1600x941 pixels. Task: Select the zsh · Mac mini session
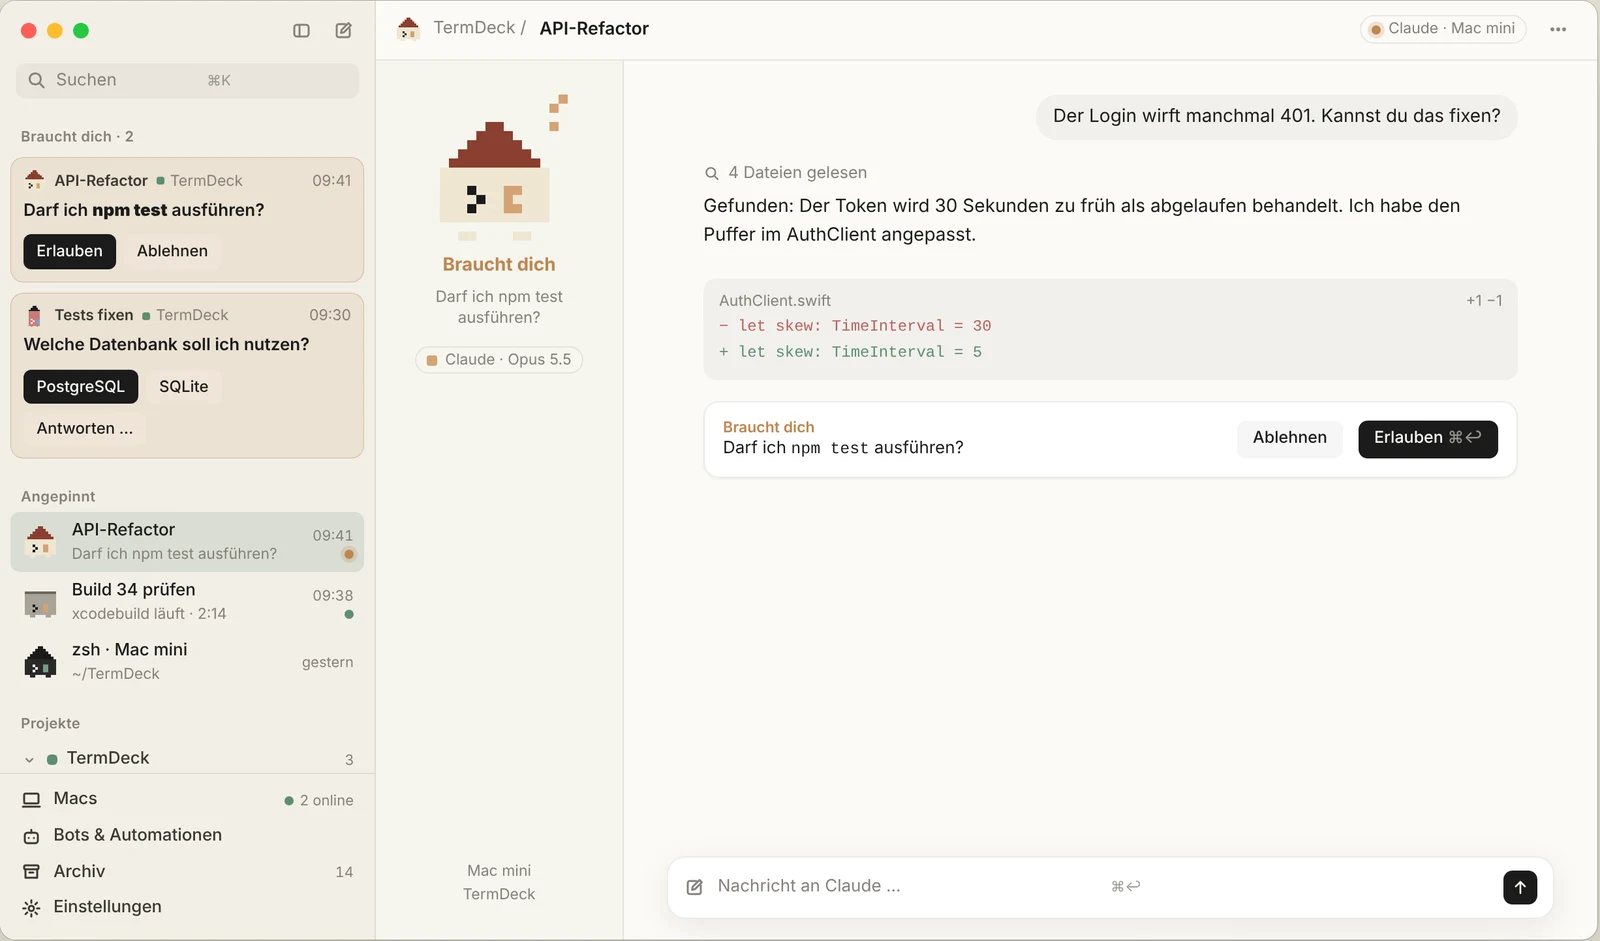tap(187, 662)
